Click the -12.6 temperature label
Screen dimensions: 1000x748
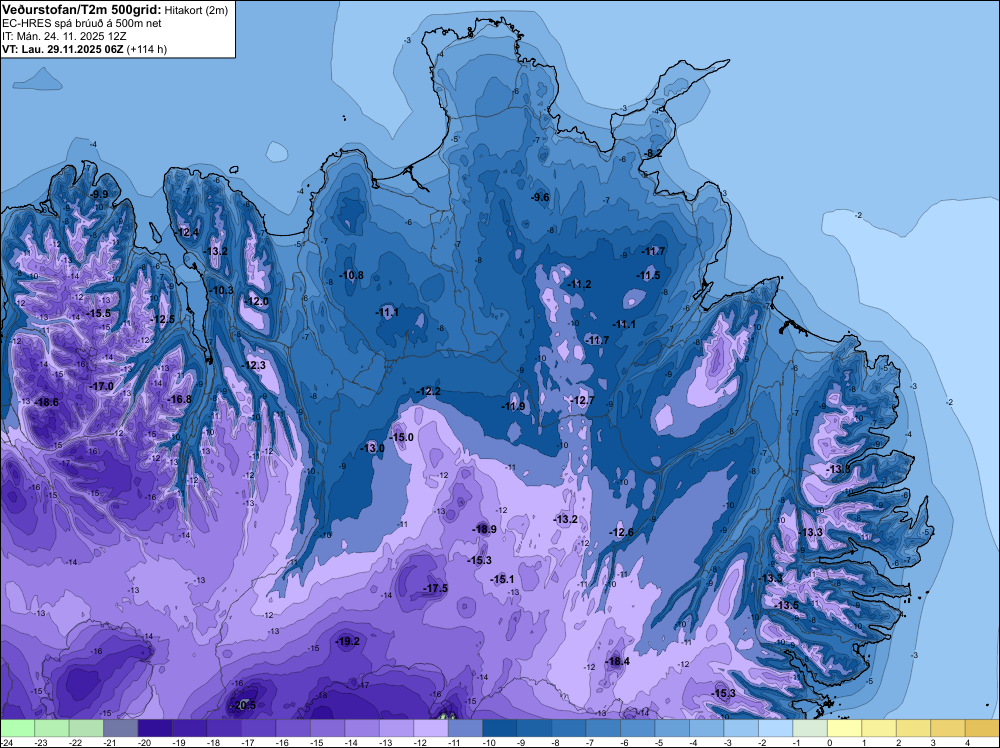click(x=622, y=532)
